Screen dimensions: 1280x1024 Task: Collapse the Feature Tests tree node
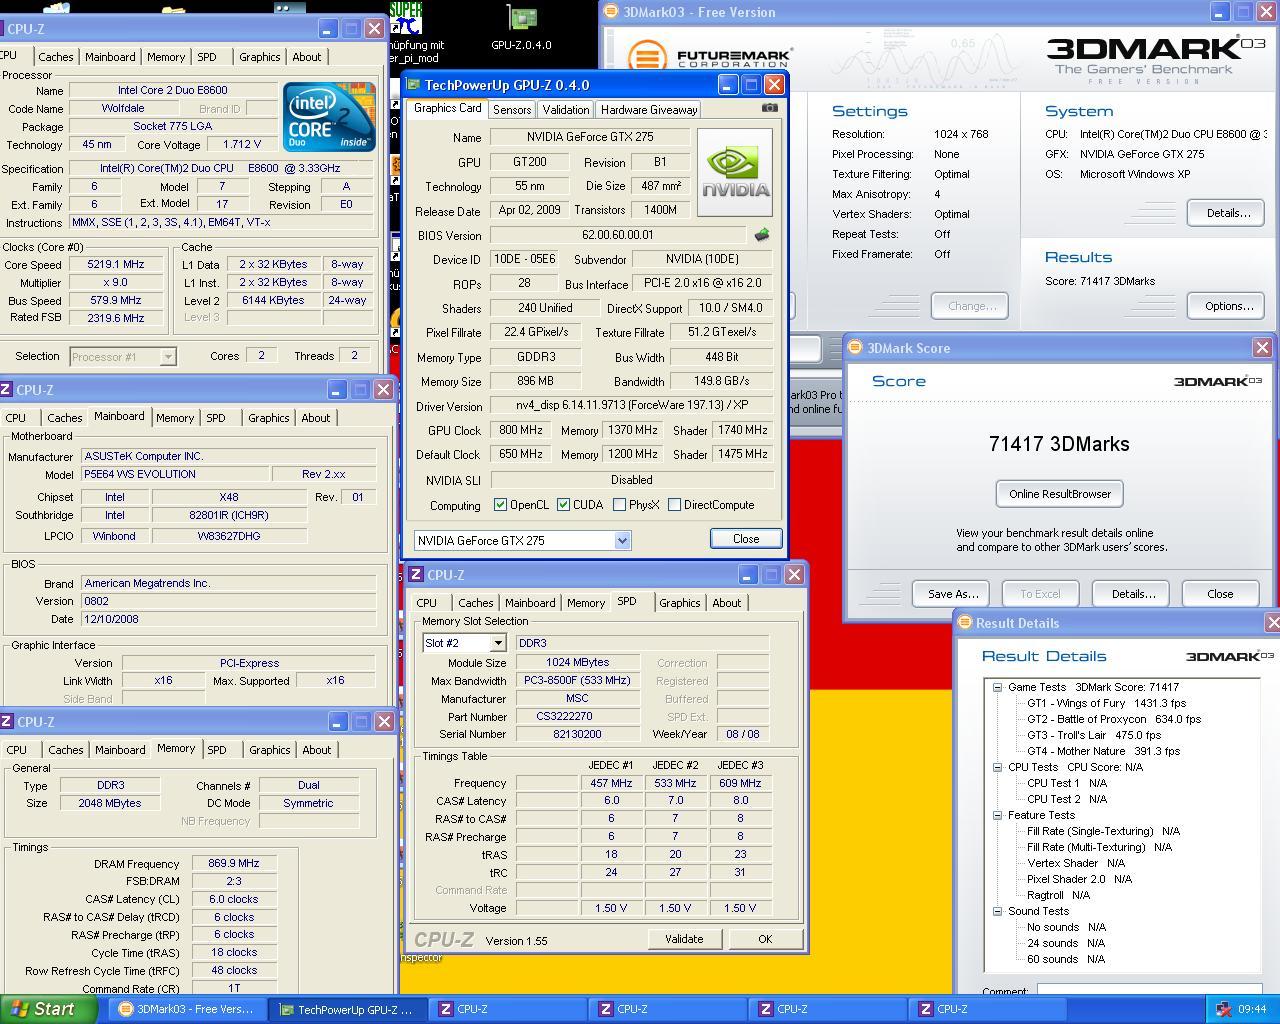point(997,815)
